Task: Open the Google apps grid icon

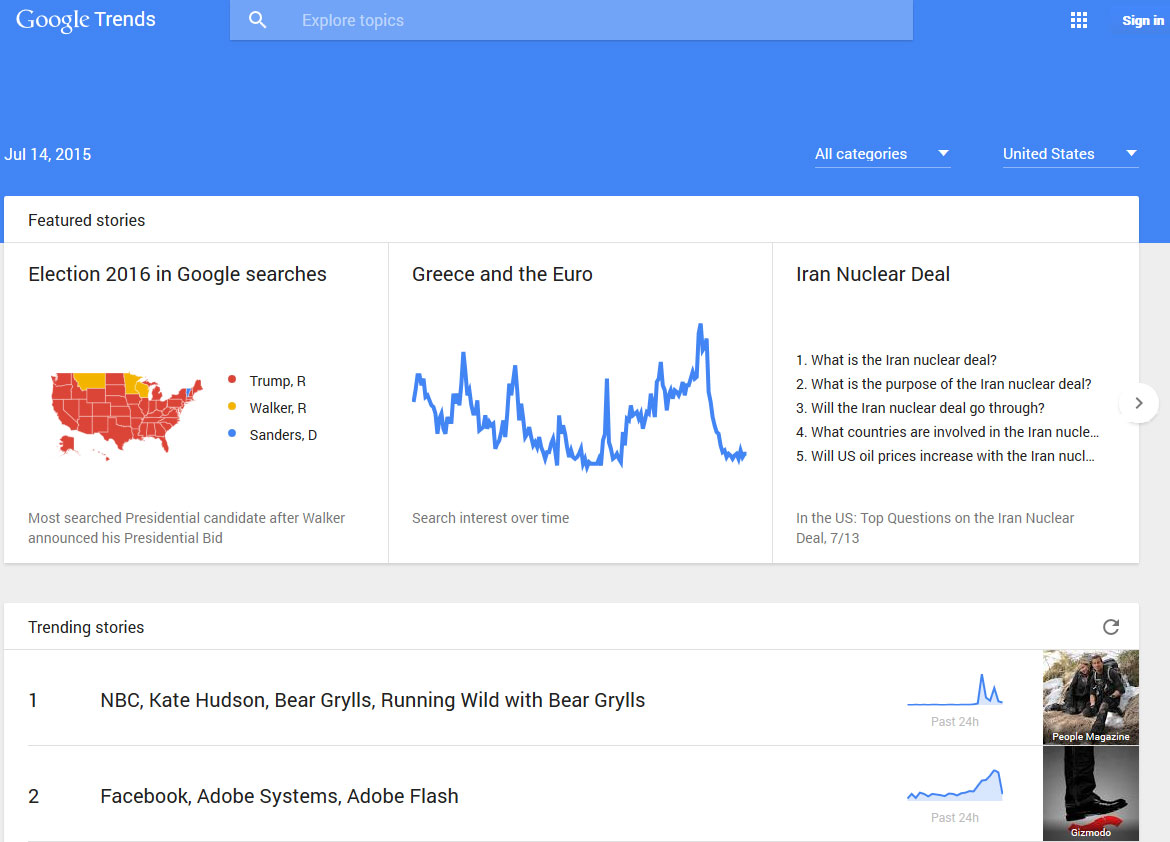Action: pos(1078,20)
